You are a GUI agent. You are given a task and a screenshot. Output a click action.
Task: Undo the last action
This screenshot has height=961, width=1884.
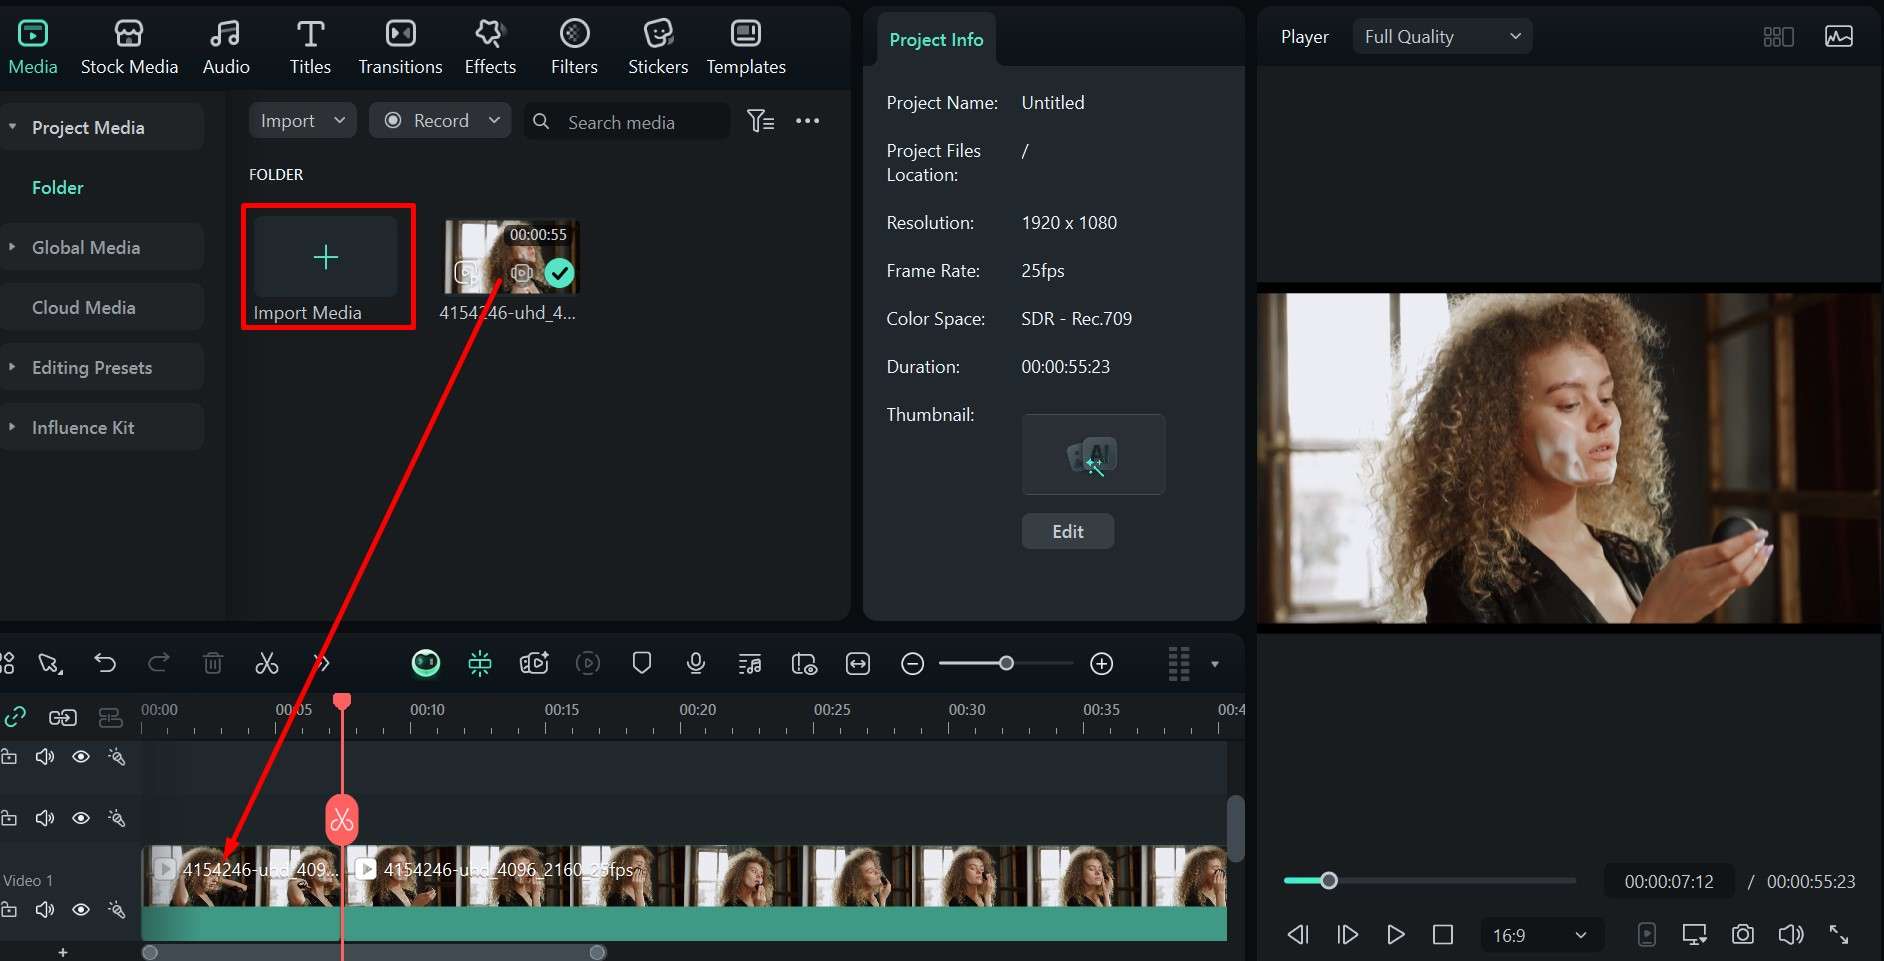coord(105,663)
